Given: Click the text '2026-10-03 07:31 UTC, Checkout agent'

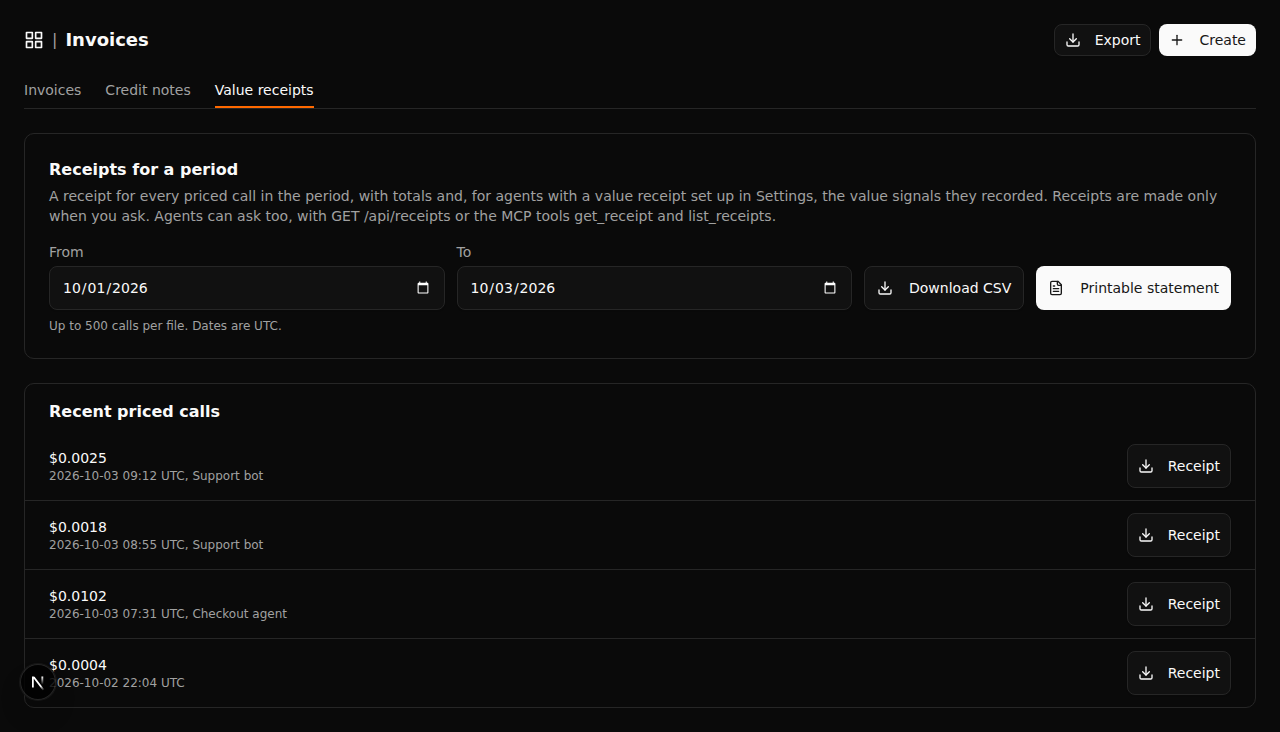Looking at the screenshot, I should 168,614.
